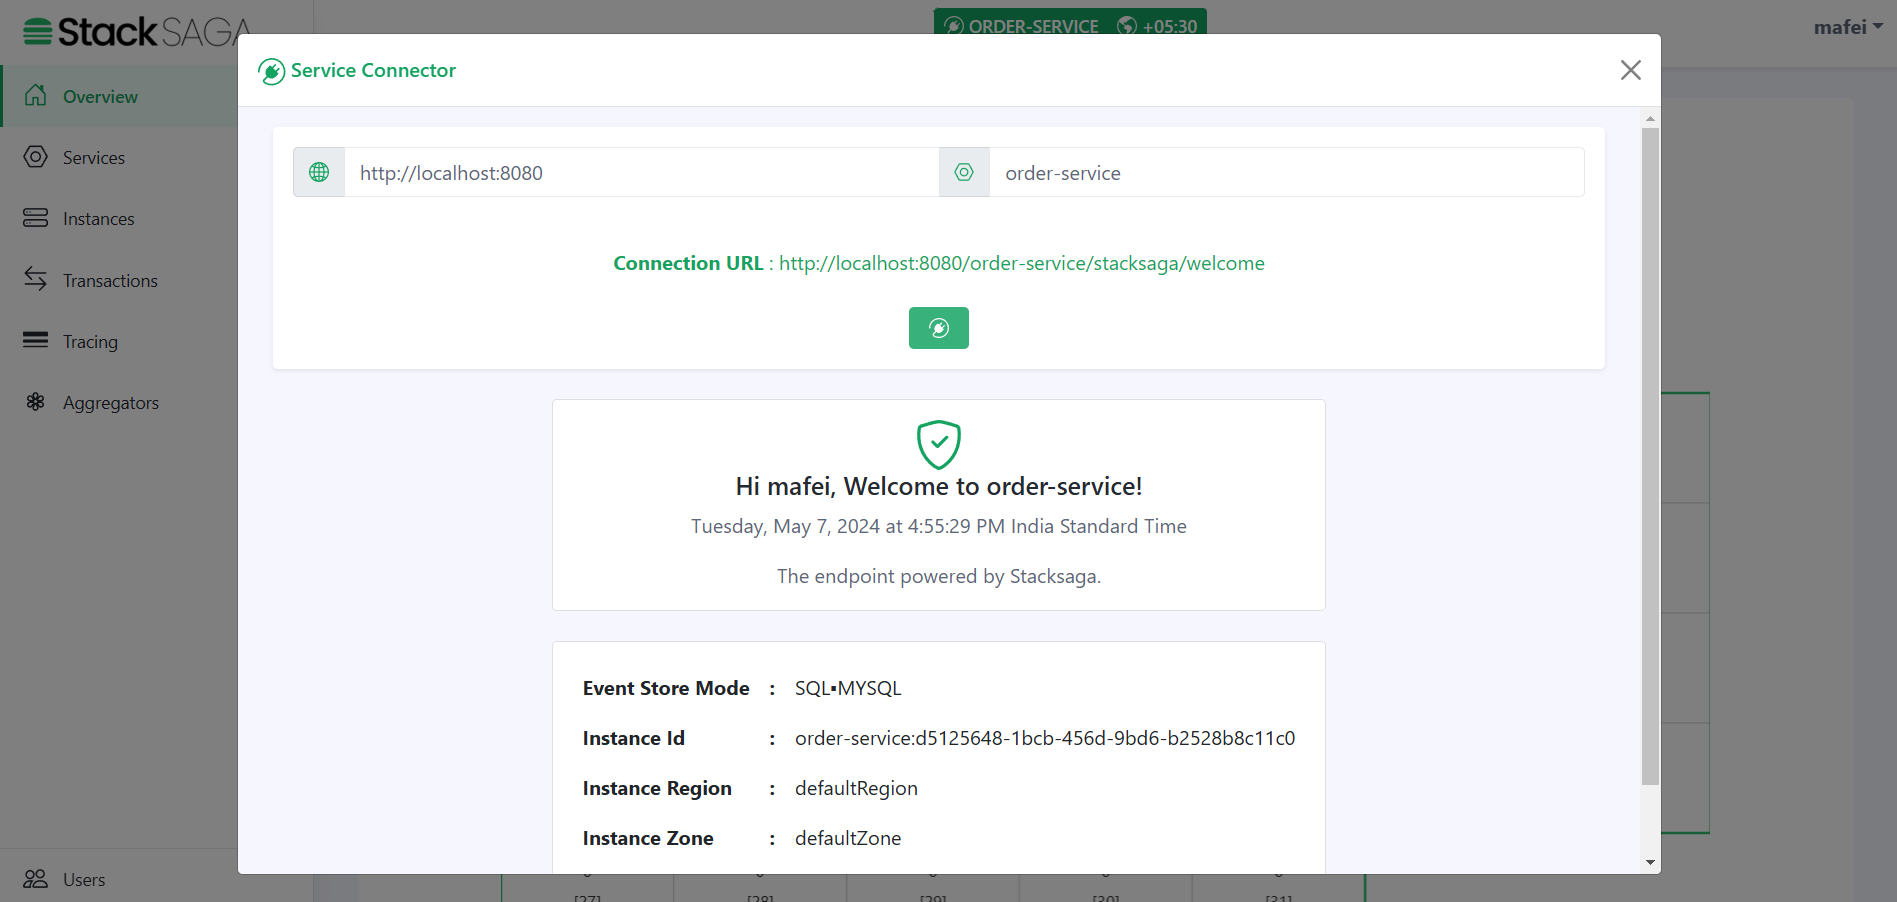Select the Instance Id value text

pyautogui.click(x=1045, y=738)
